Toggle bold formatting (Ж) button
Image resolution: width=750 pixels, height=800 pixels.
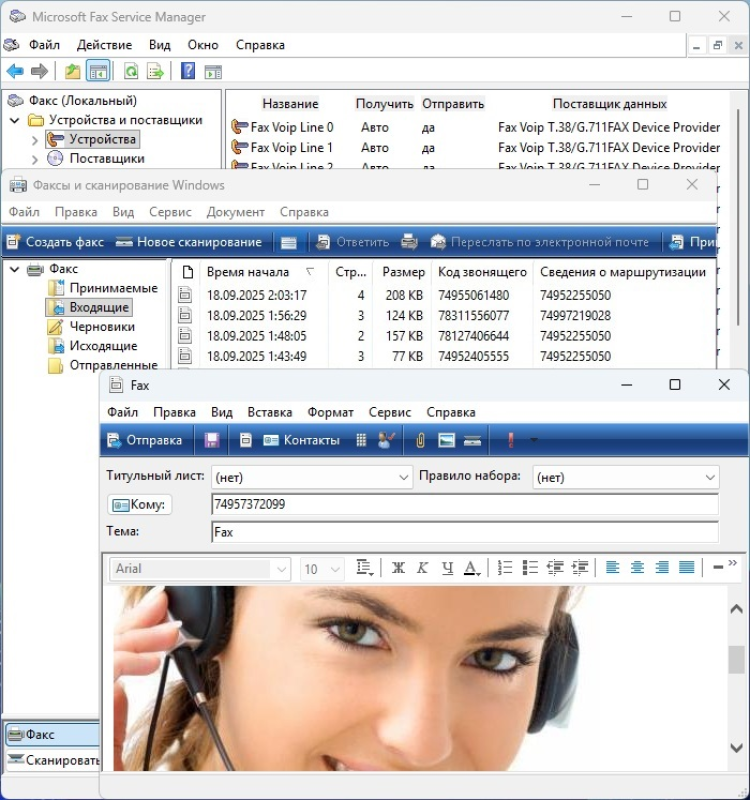coord(398,568)
